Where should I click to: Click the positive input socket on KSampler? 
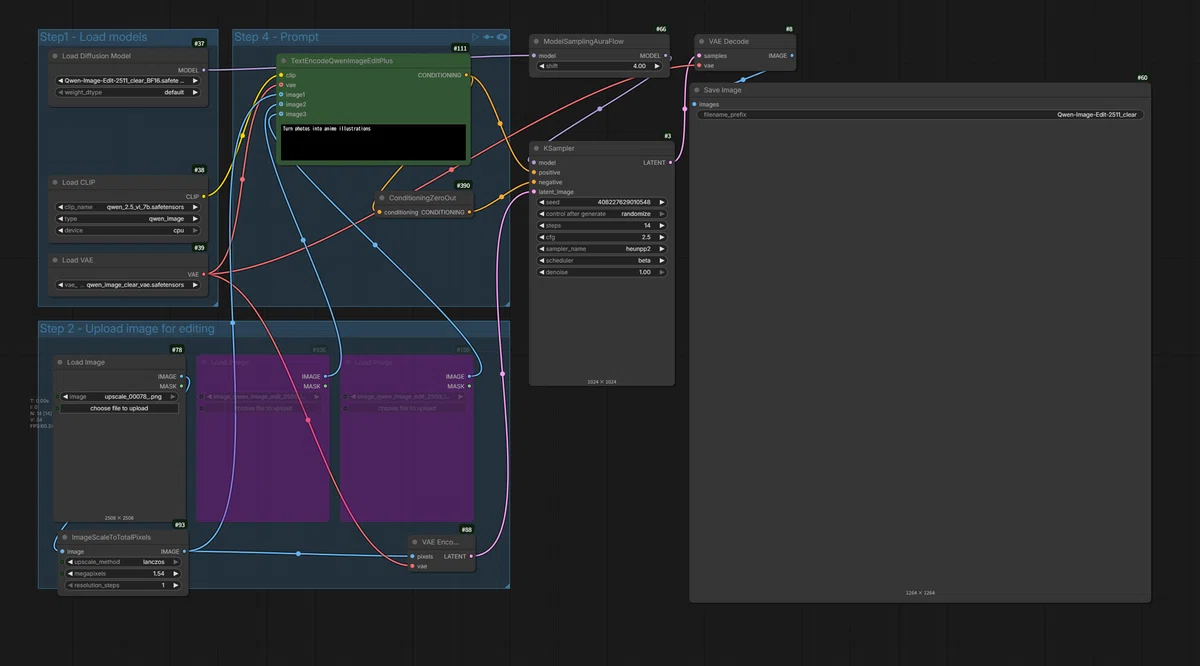[x=534, y=172]
